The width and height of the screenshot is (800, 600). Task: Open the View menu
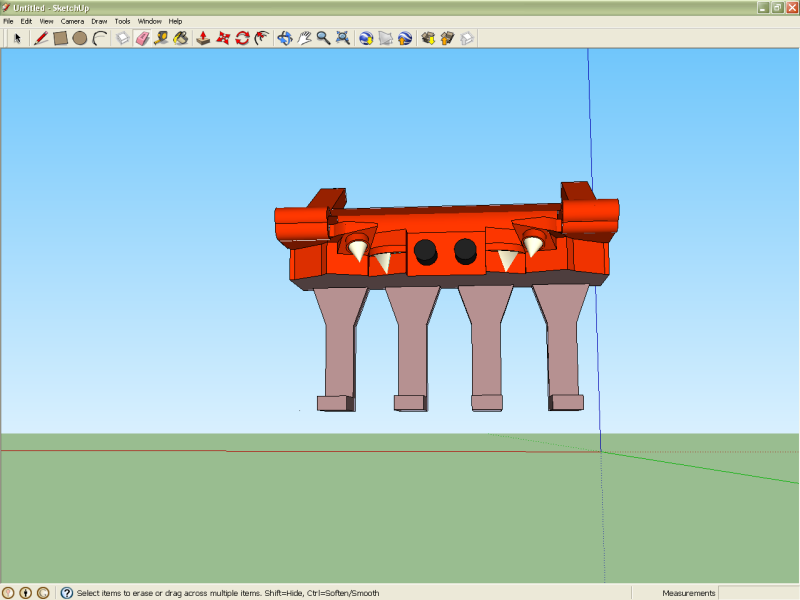click(x=46, y=21)
